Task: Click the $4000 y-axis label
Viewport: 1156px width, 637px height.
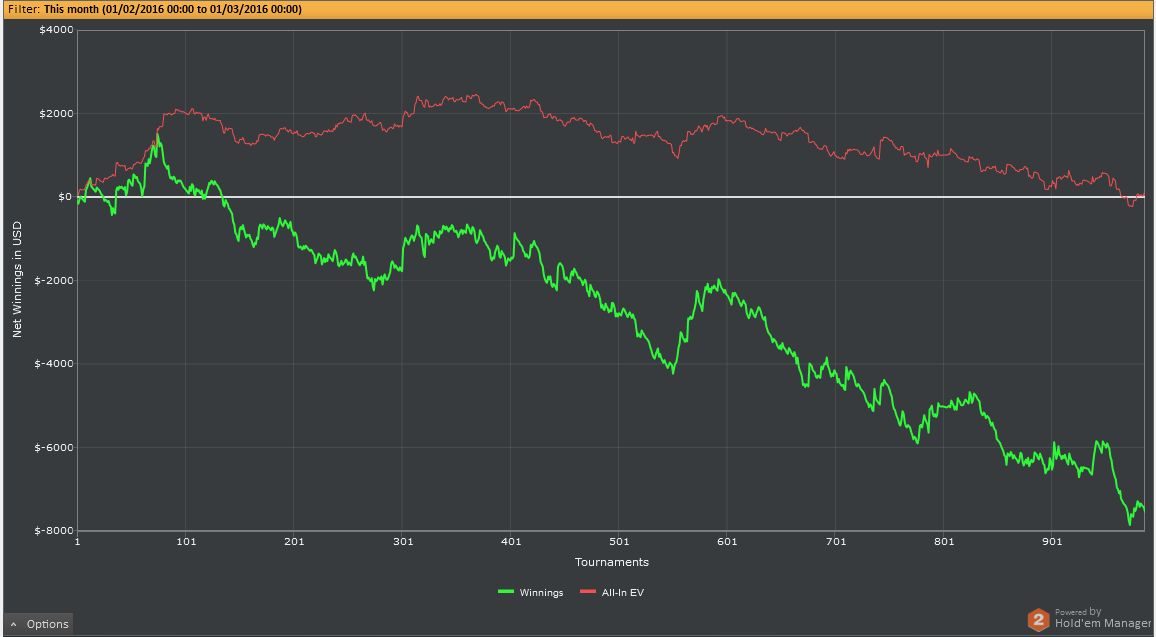Action: tap(58, 30)
